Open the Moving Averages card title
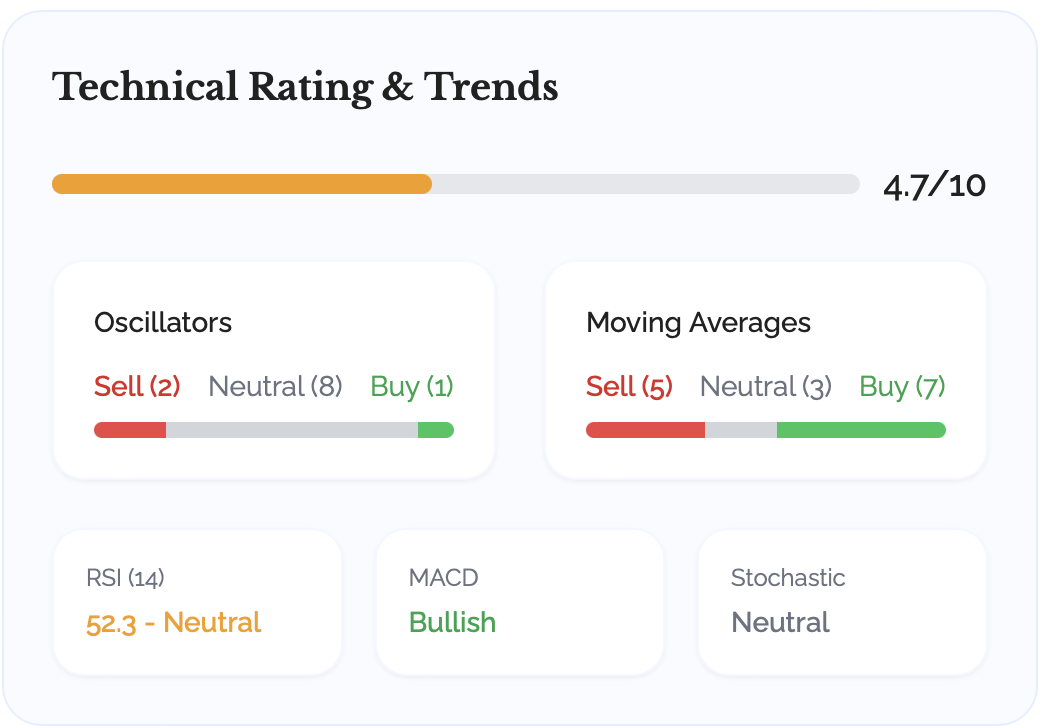 (698, 323)
